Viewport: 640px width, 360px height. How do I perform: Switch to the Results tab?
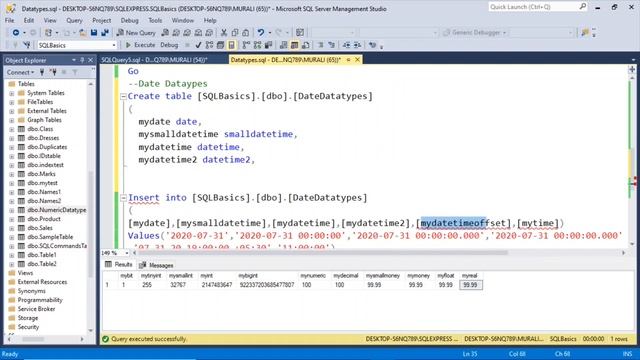[119, 265]
